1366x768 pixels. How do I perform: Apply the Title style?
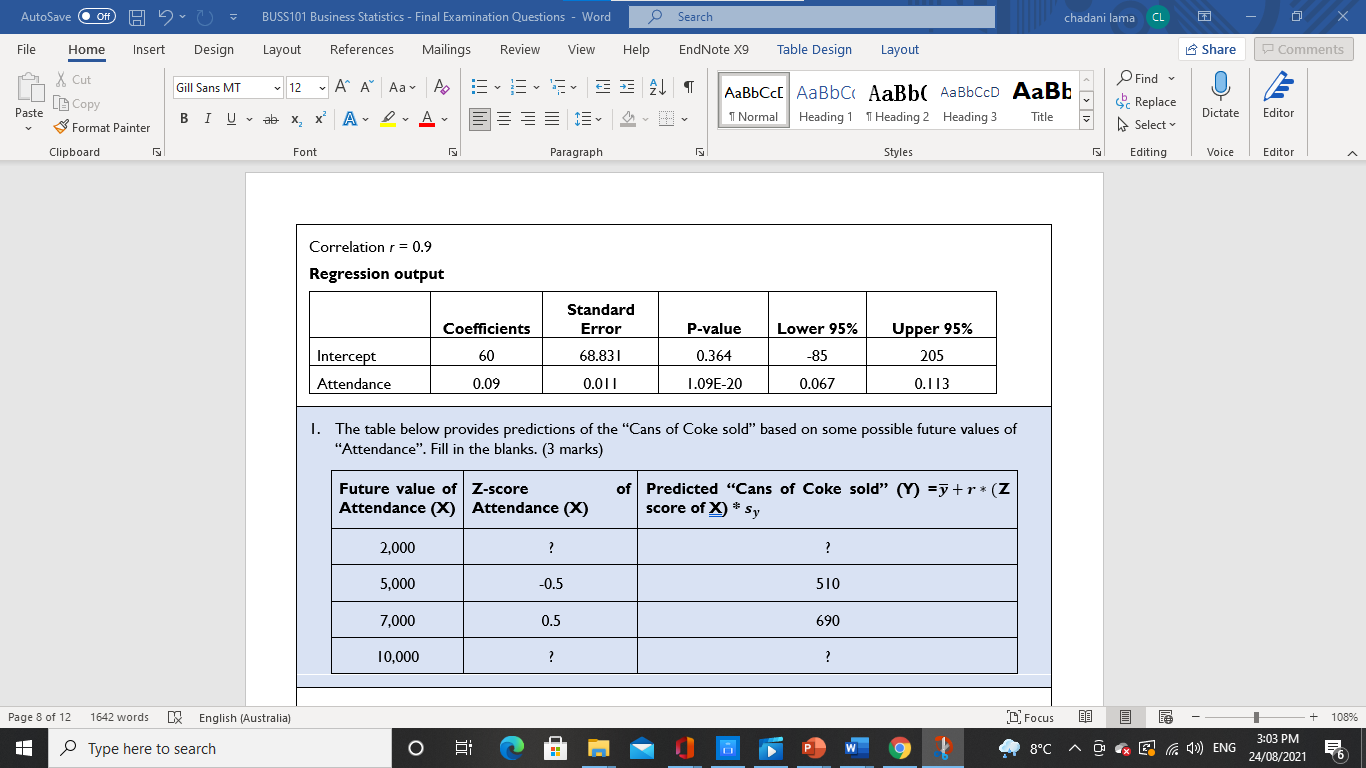click(1041, 102)
